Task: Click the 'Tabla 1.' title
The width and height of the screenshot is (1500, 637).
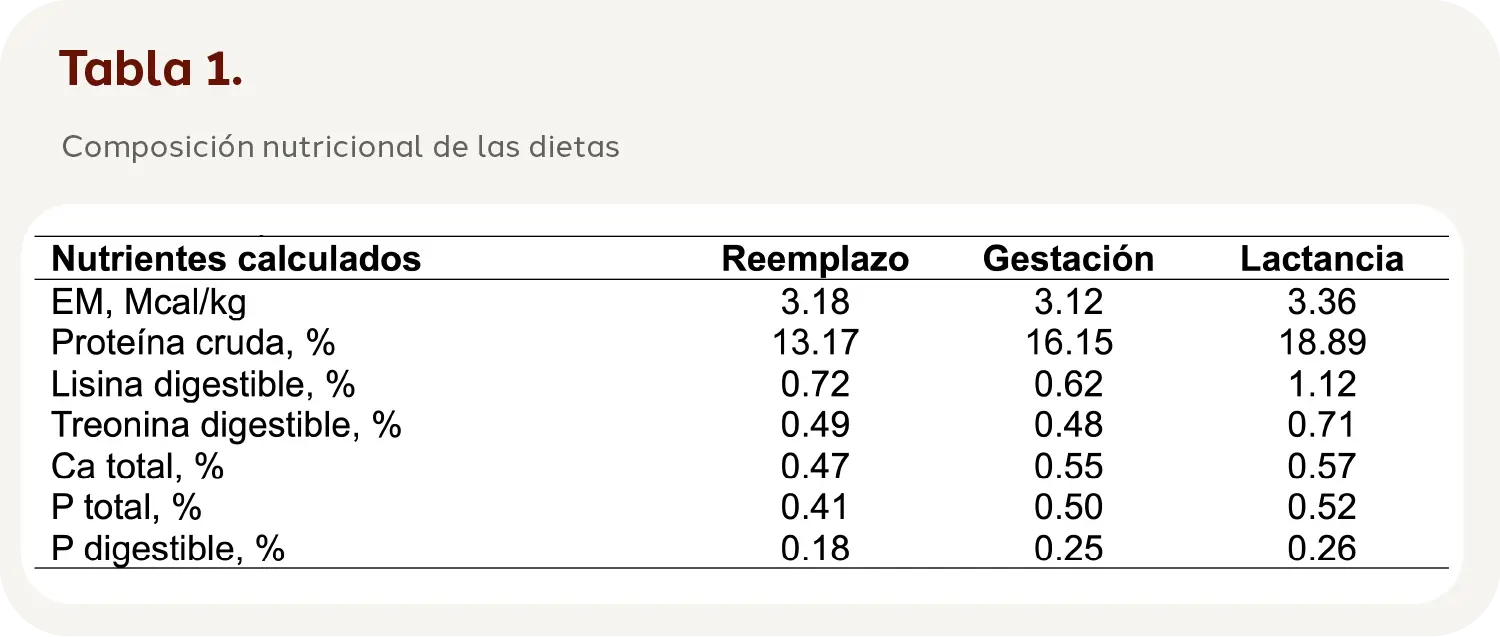Action: [151, 68]
